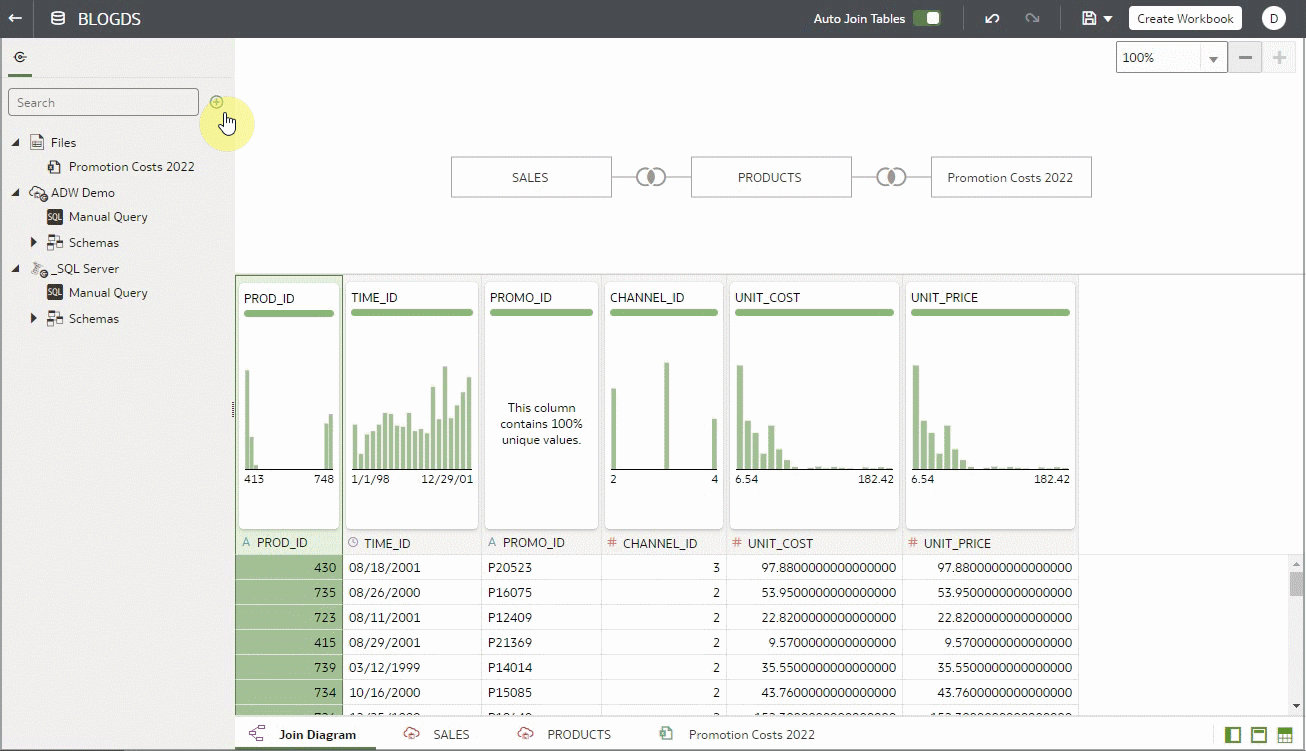Click the join circles between SALES and PRODUCTS
This screenshot has height=751, width=1306.
coord(650,176)
